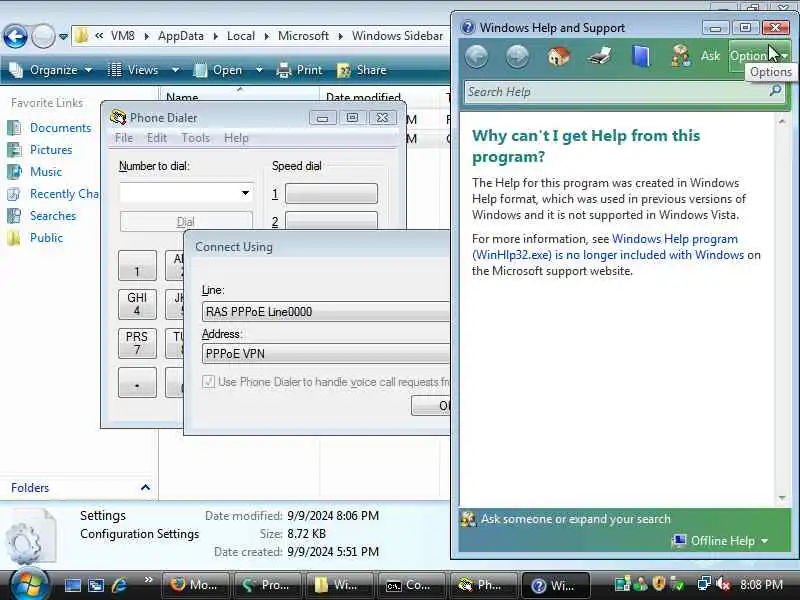
Task: Click the Search Help magnifier icon
Action: point(776,91)
